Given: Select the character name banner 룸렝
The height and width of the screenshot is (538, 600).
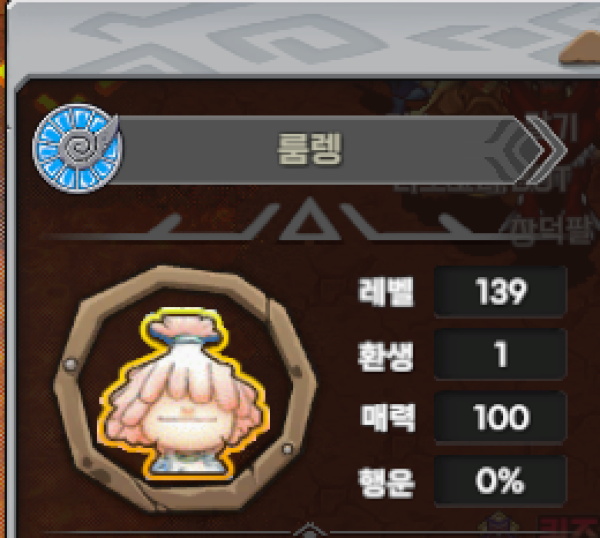Looking at the screenshot, I should pos(309,150).
